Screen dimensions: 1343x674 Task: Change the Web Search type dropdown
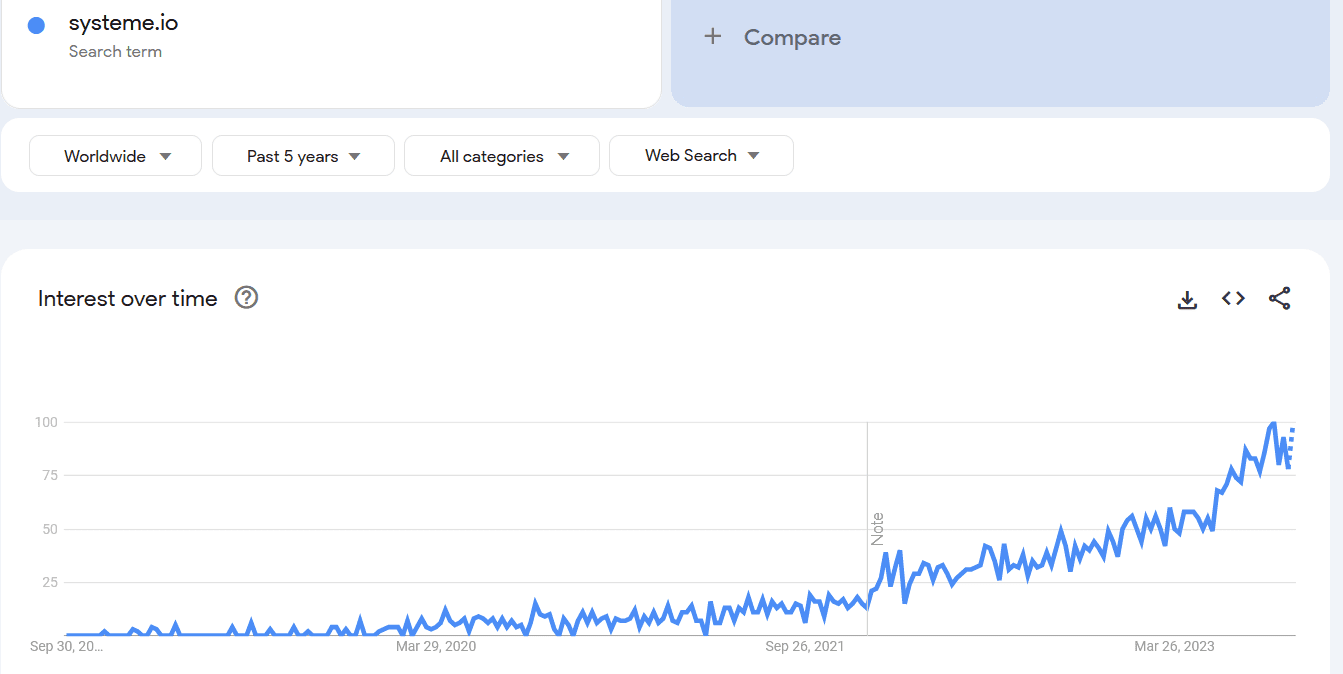pos(701,156)
